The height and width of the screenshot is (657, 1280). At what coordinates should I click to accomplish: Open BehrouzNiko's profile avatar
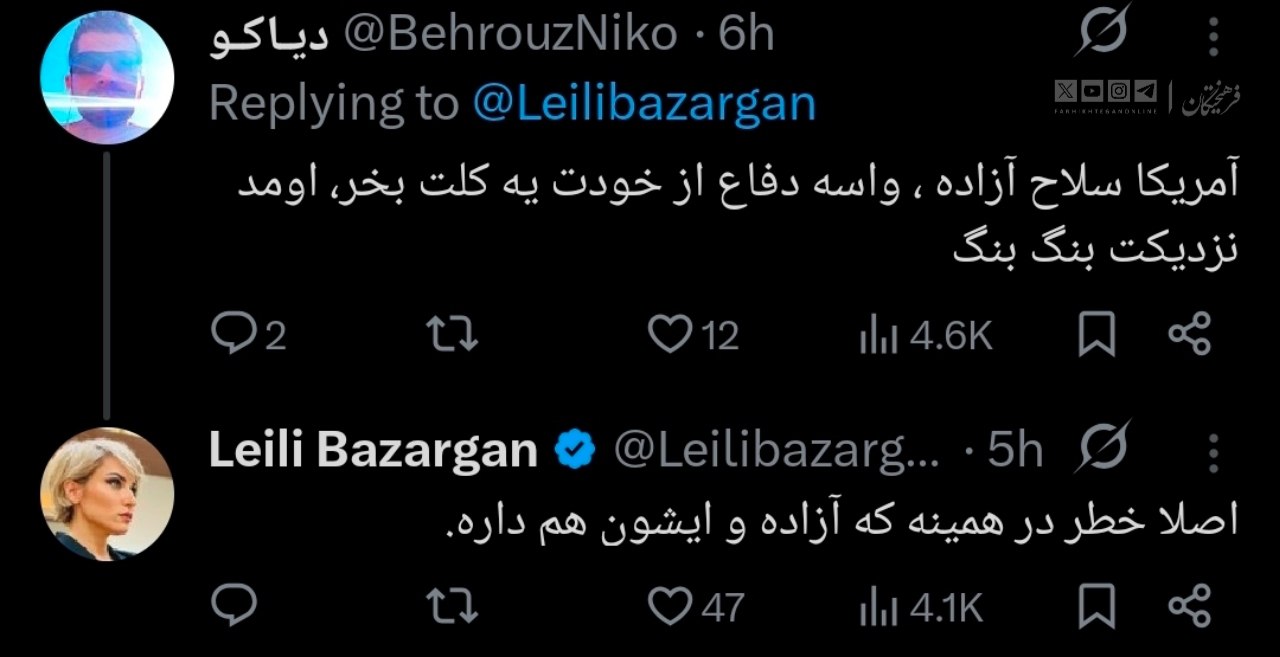(107, 78)
